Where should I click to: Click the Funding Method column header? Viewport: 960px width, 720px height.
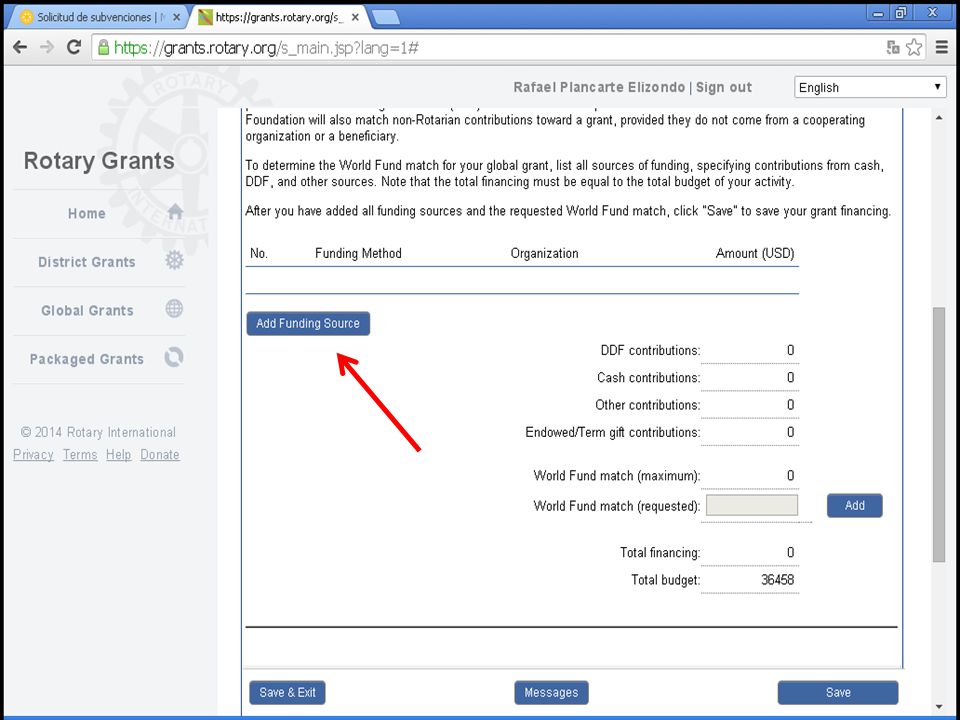tap(358, 253)
